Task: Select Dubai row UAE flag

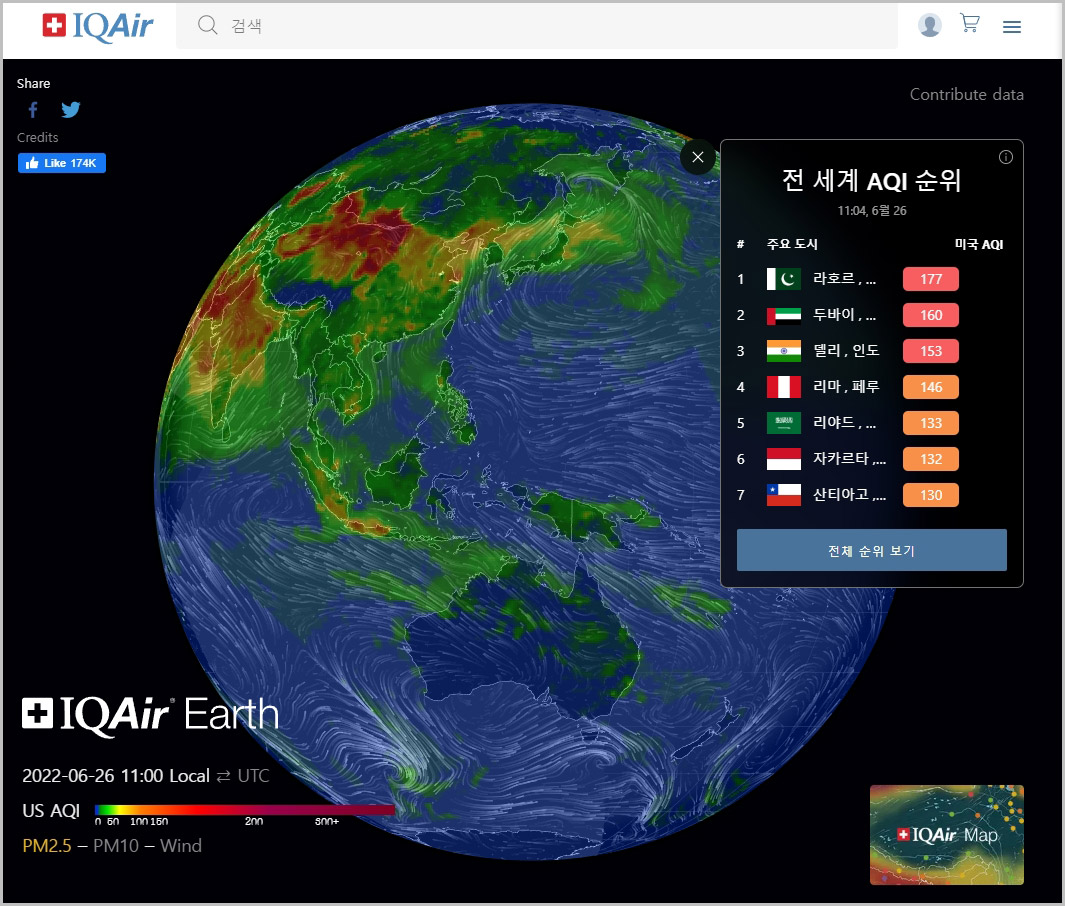Action: (783, 315)
